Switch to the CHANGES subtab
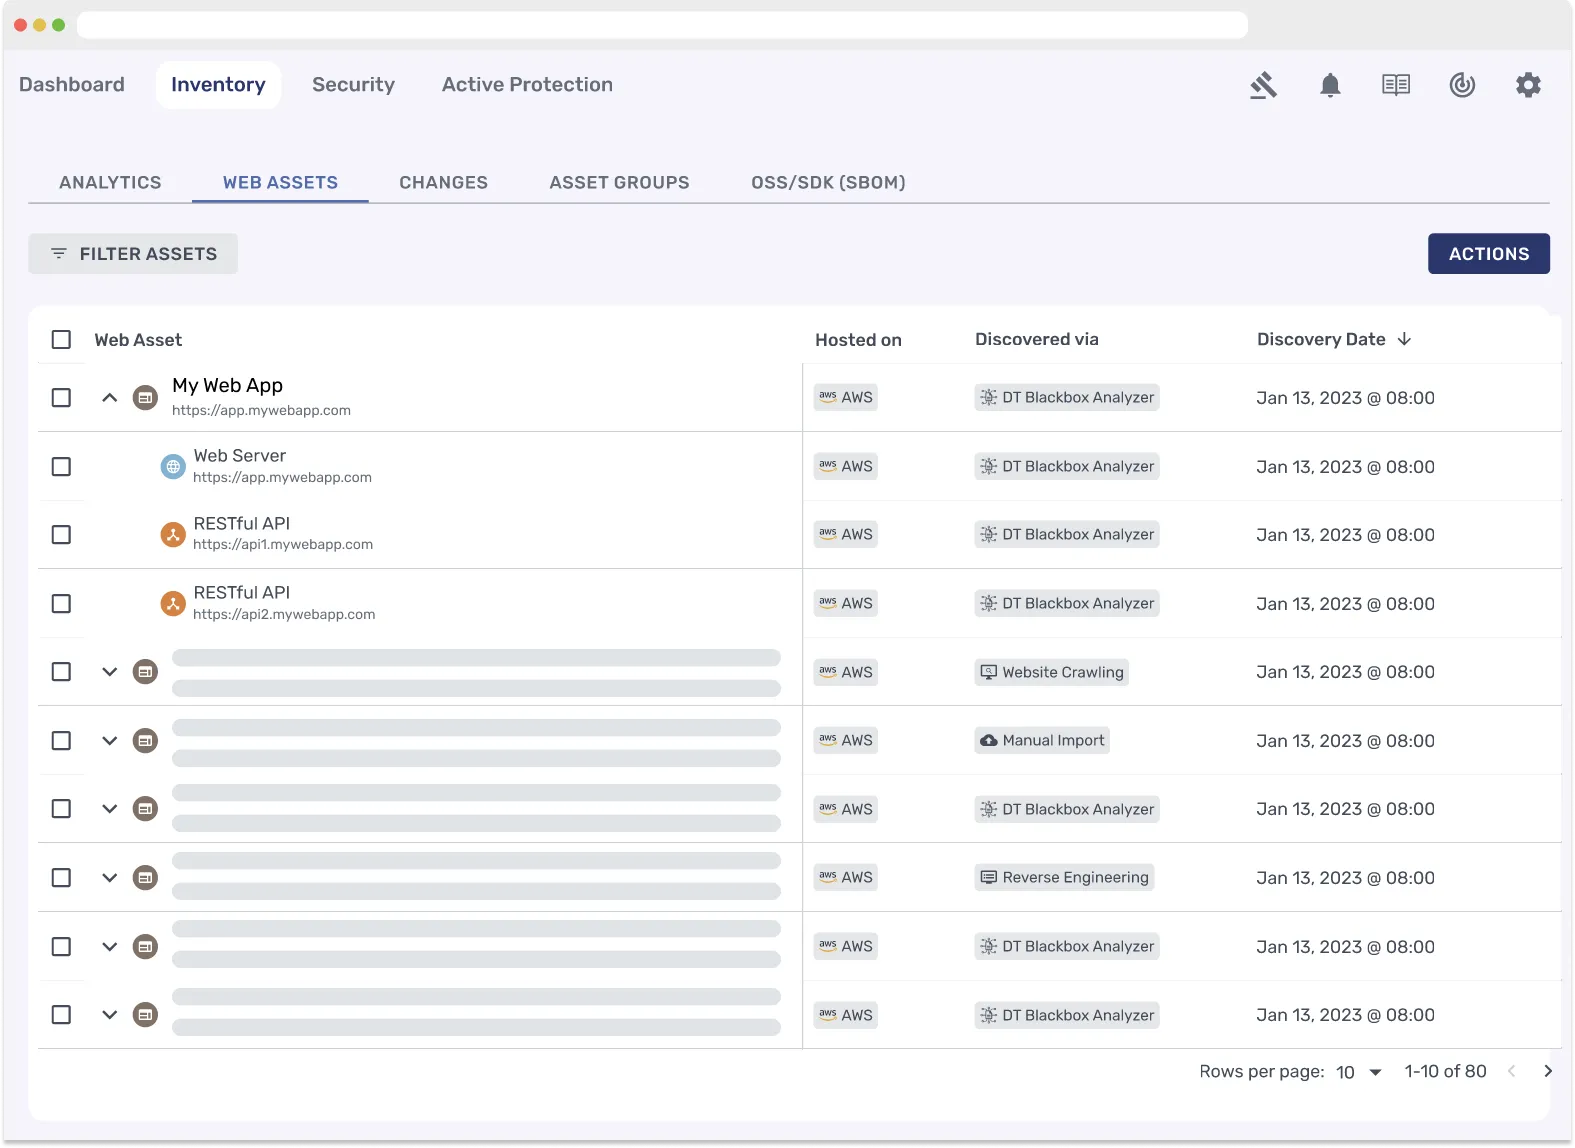The image size is (1575, 1148). [443, 183]
